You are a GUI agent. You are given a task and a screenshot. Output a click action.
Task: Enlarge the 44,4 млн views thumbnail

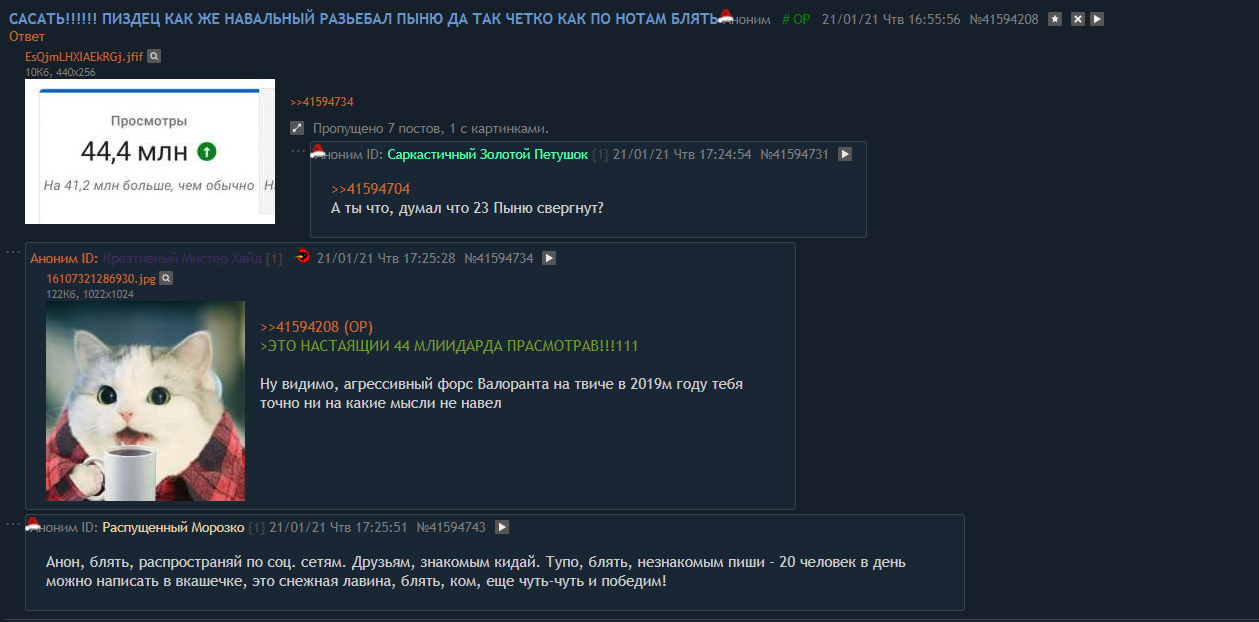tap(150, 151)
